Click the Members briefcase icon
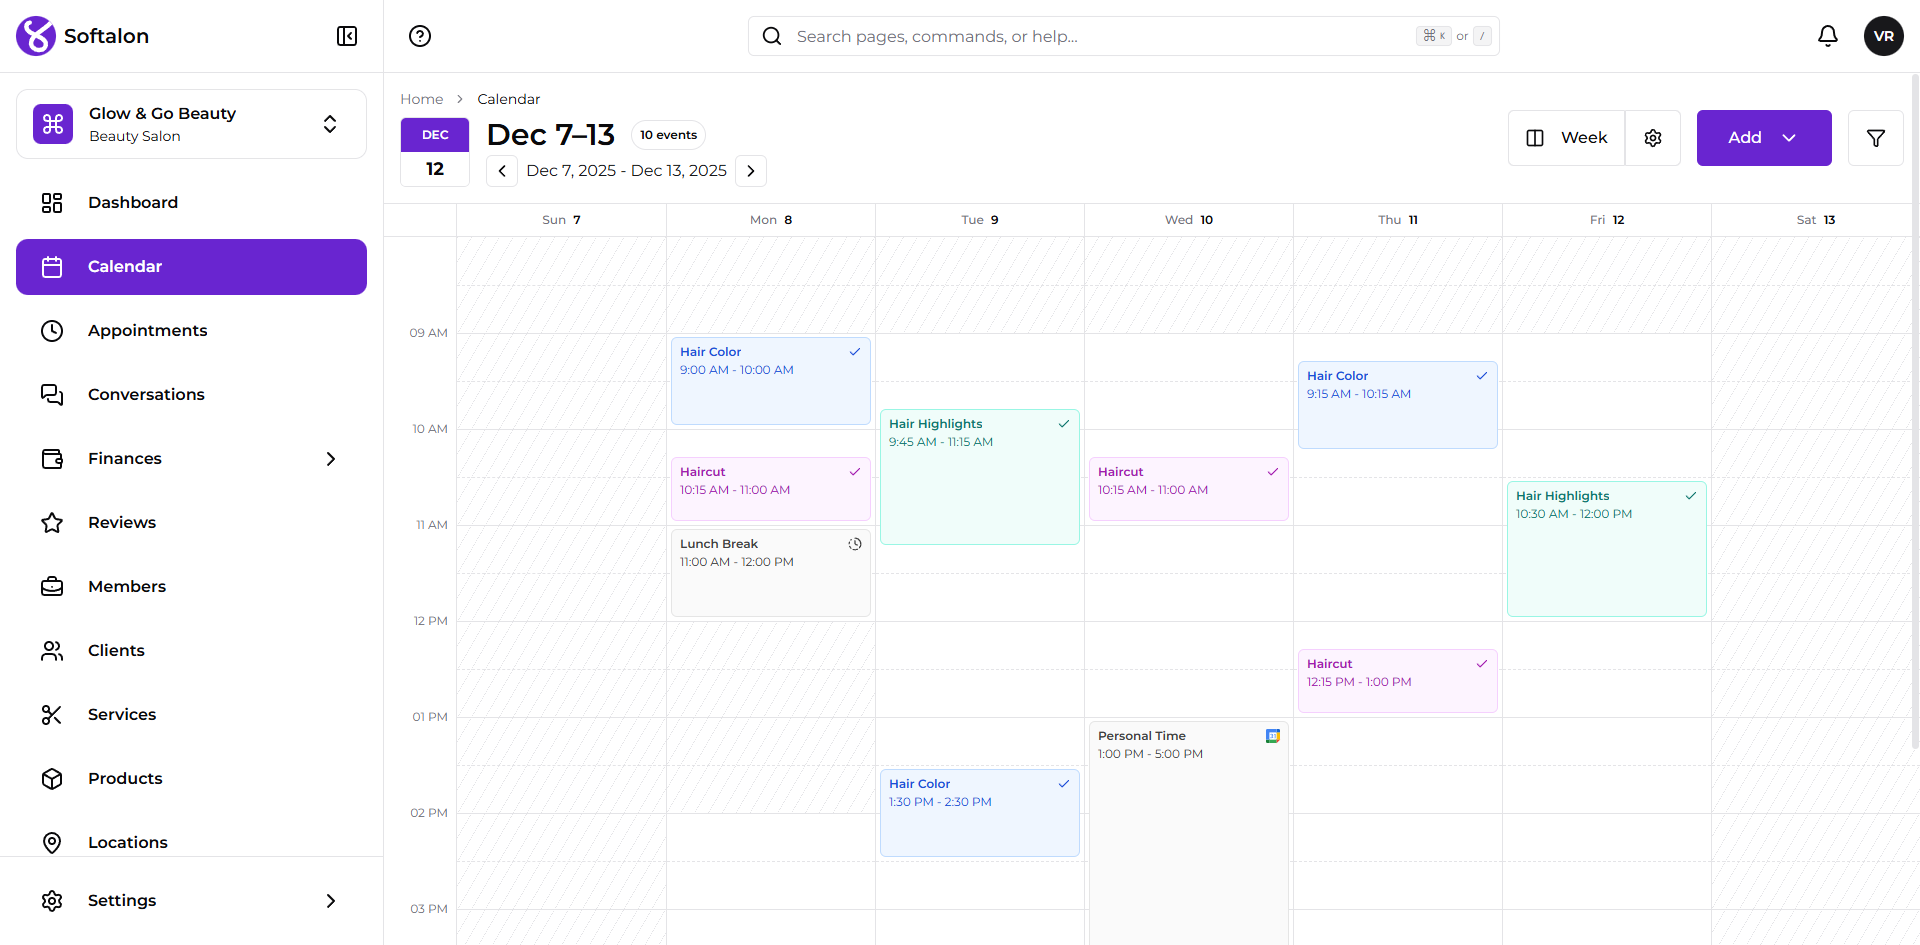Viewport: 1920px width, 945px height. [52, 587]
